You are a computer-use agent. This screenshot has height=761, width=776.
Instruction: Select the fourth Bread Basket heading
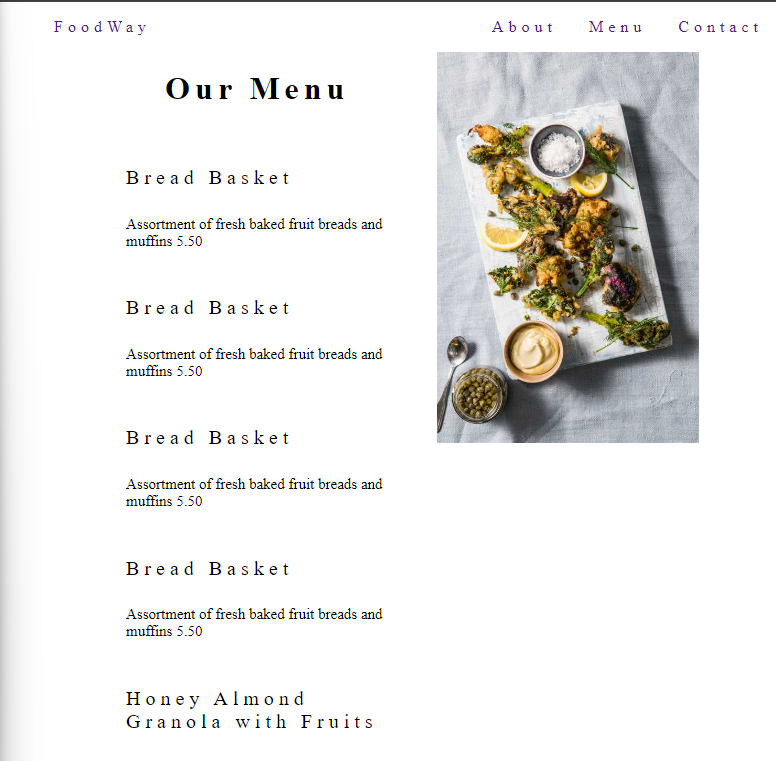[x=208, y=569]
